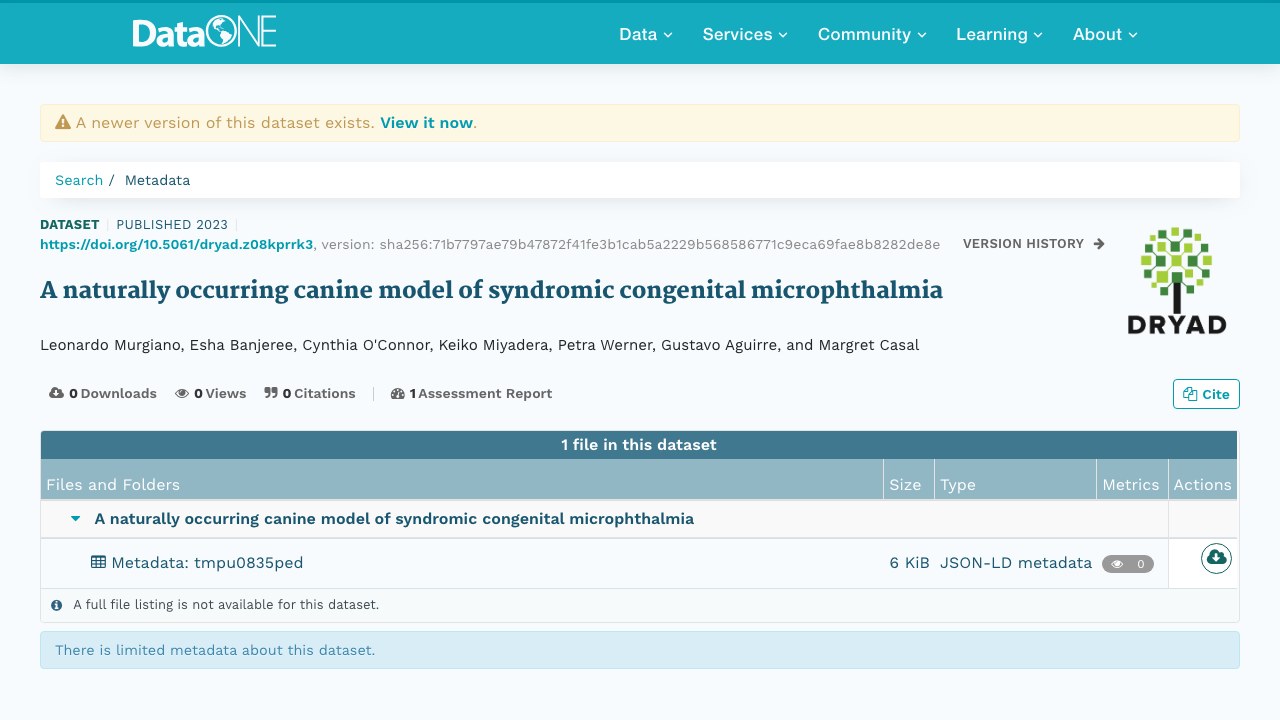Click the Citations quote icon
This screenshot has height=720, width=1280.
click(x=270, y=394)
